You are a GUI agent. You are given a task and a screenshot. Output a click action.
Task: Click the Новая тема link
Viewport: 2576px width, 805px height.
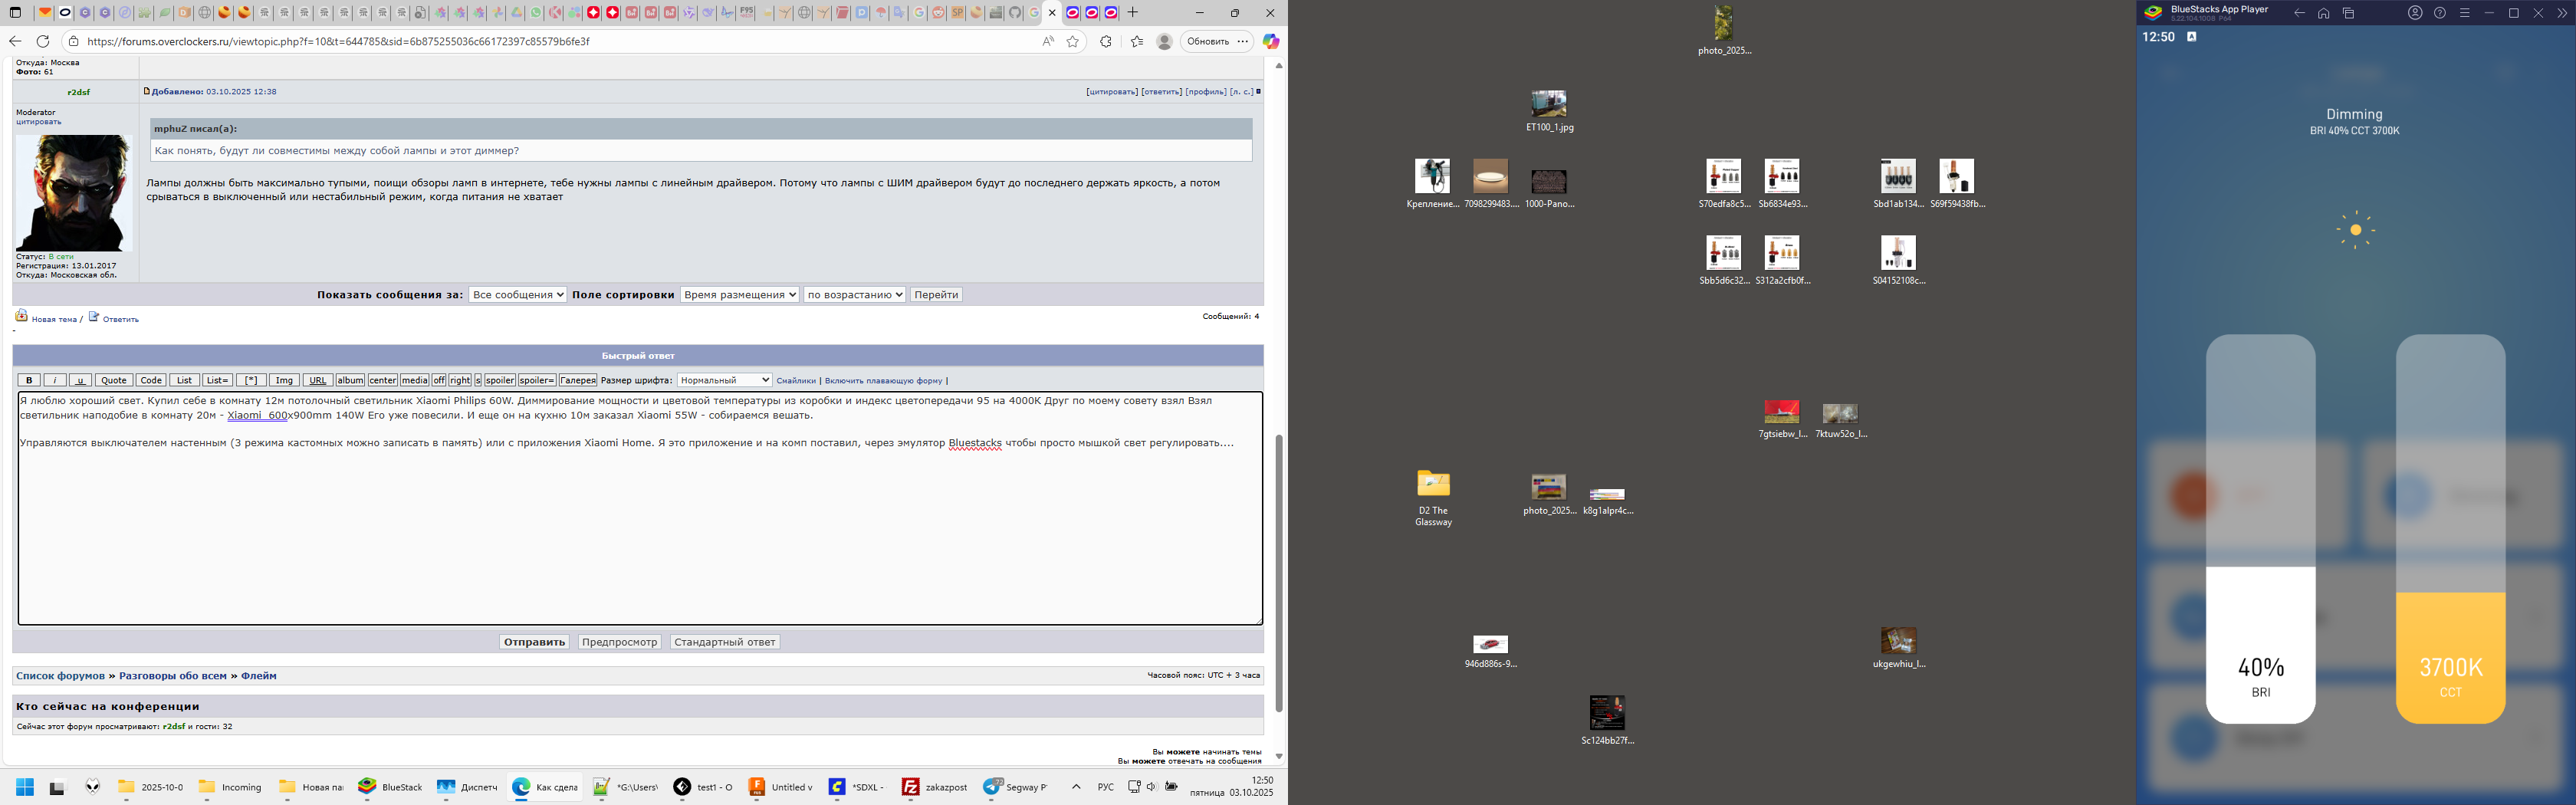[54, 320]
